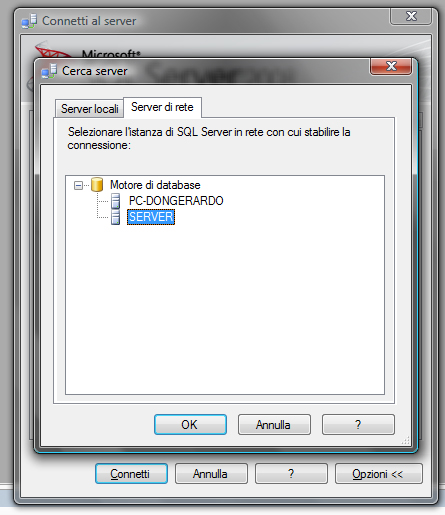Viewport: 445px width, 515px height.
Task: Click the Connetti button
Action: (131, 474)
